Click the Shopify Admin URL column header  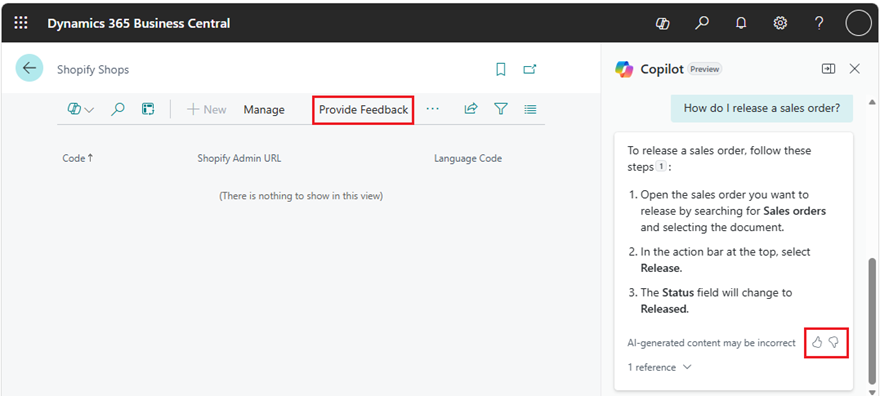[x=239, y=158]
